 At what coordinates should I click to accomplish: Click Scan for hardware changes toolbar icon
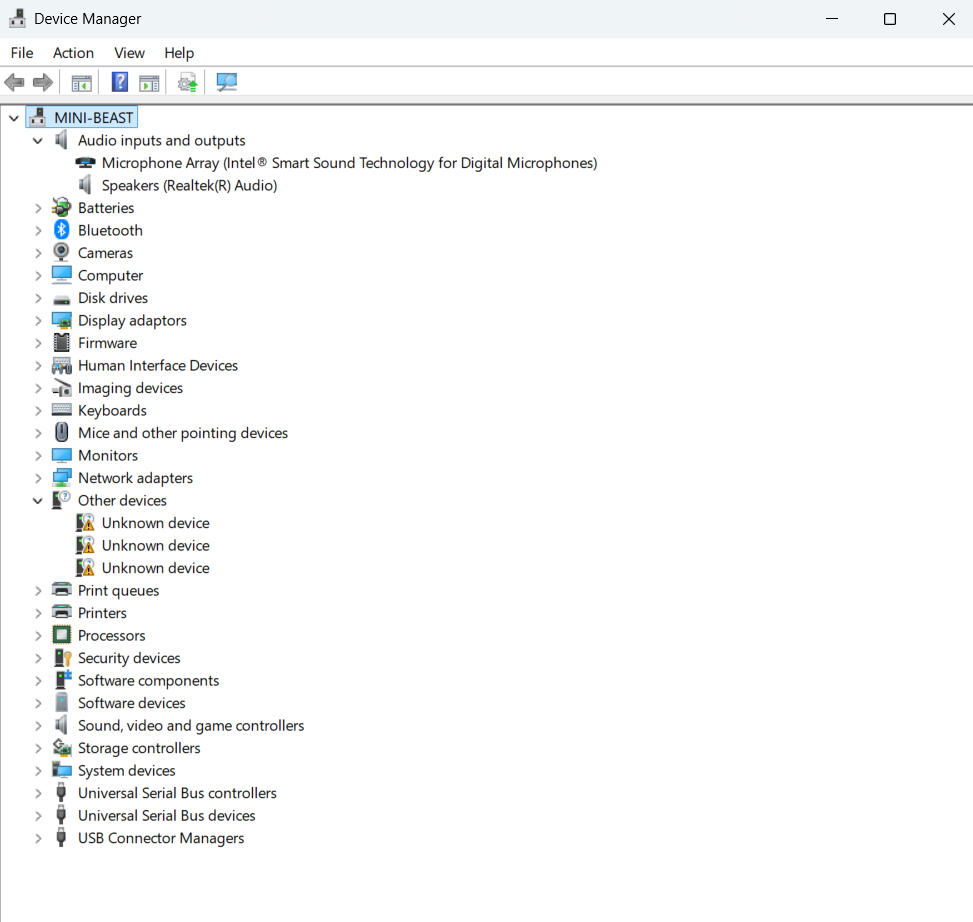click(x=226, y=83)
